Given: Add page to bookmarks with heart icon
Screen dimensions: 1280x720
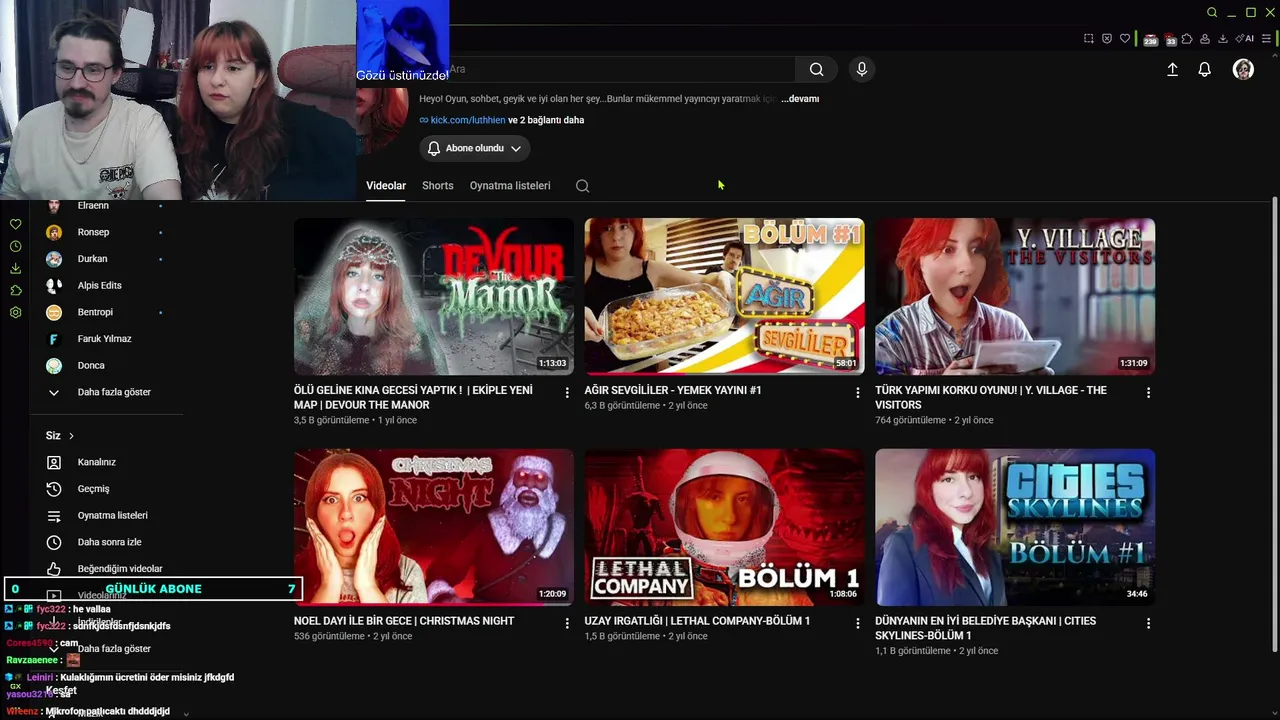Looking at the screenshot, I should coord(1125,39).
